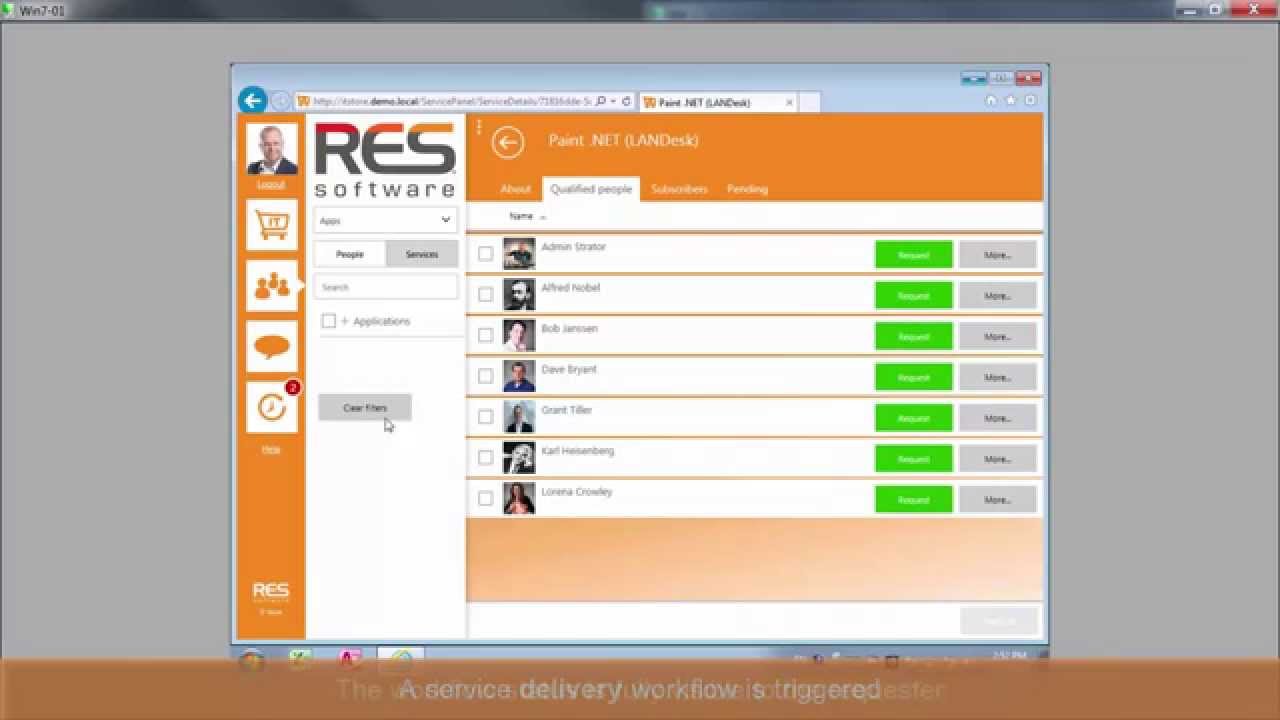Screen dimensions: 1280x720
Task: Tick the checkbox for Admin Strator
Action: (x=486, y=254)
